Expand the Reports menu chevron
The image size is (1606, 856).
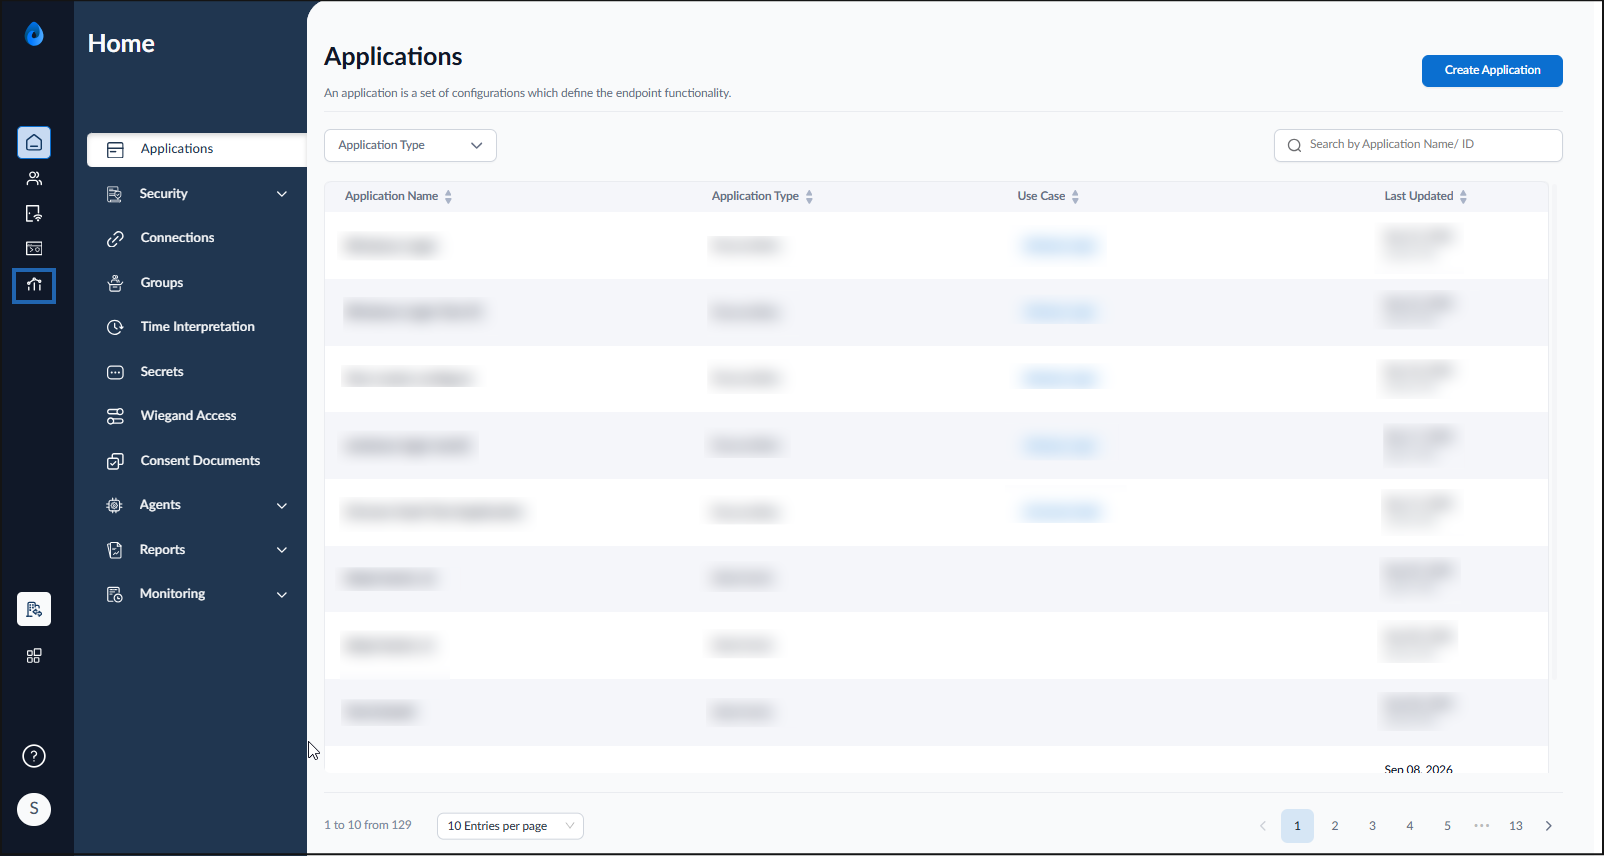click(x=282, y=550)
